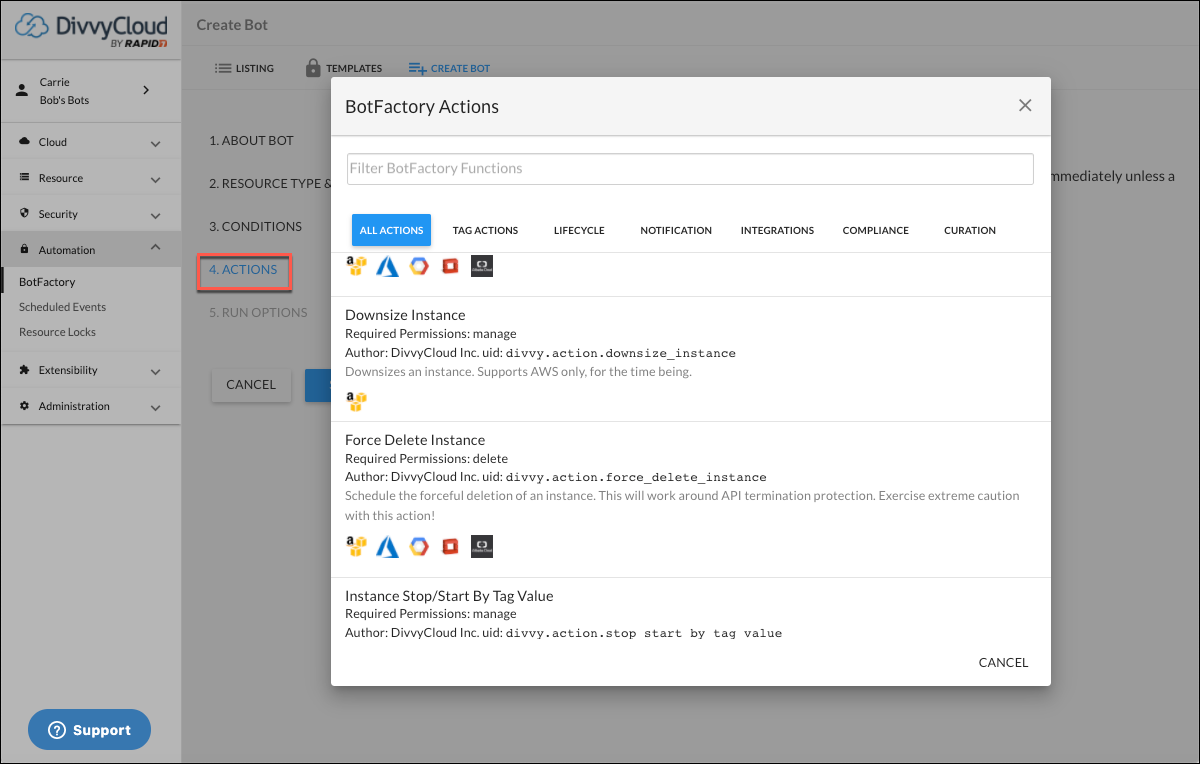This screenshot has height=764, width=1200.
Task: Open the Carrie Bob's Bots account arrow
Action: coord(146,90)
